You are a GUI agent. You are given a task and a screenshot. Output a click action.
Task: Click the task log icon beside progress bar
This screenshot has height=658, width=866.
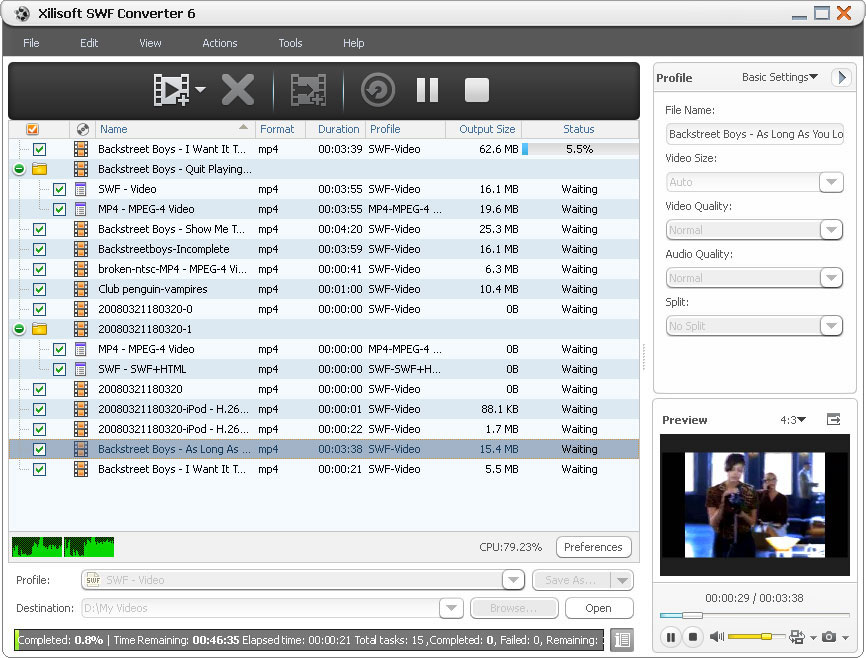(x=621, y=639)
